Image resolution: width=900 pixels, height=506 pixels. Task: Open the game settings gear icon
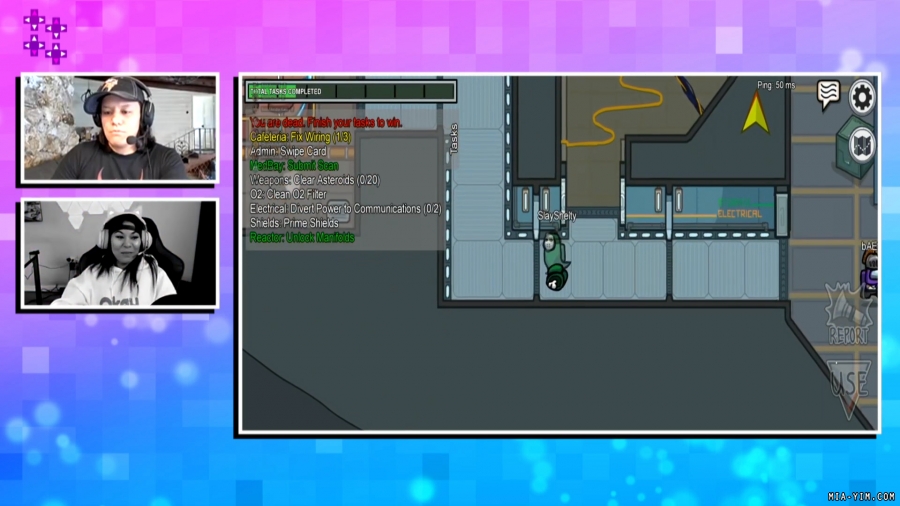[862, 98]
